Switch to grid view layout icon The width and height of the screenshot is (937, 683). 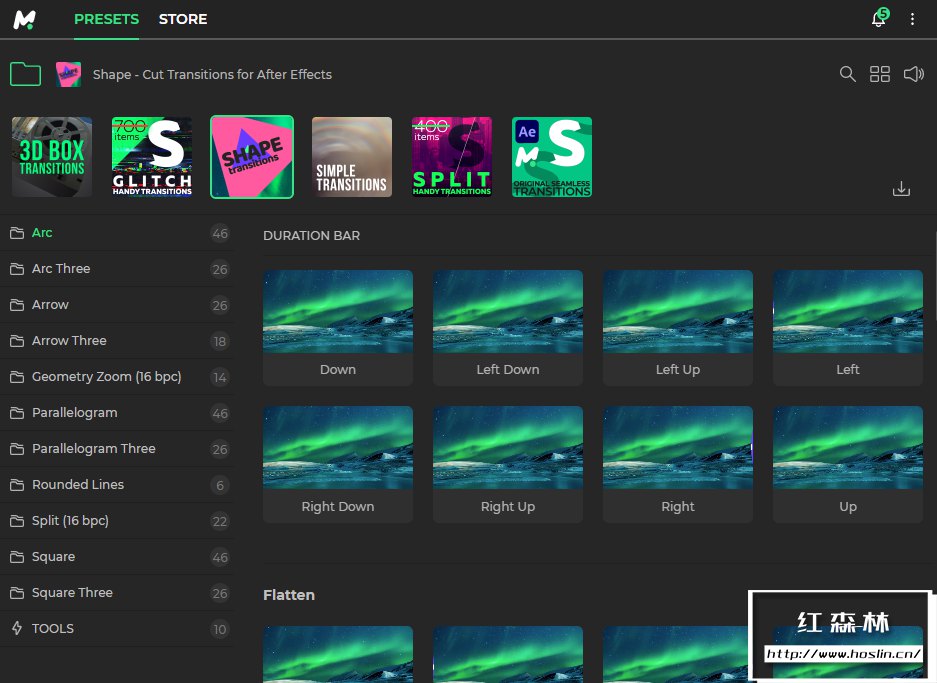click(880, 74)
